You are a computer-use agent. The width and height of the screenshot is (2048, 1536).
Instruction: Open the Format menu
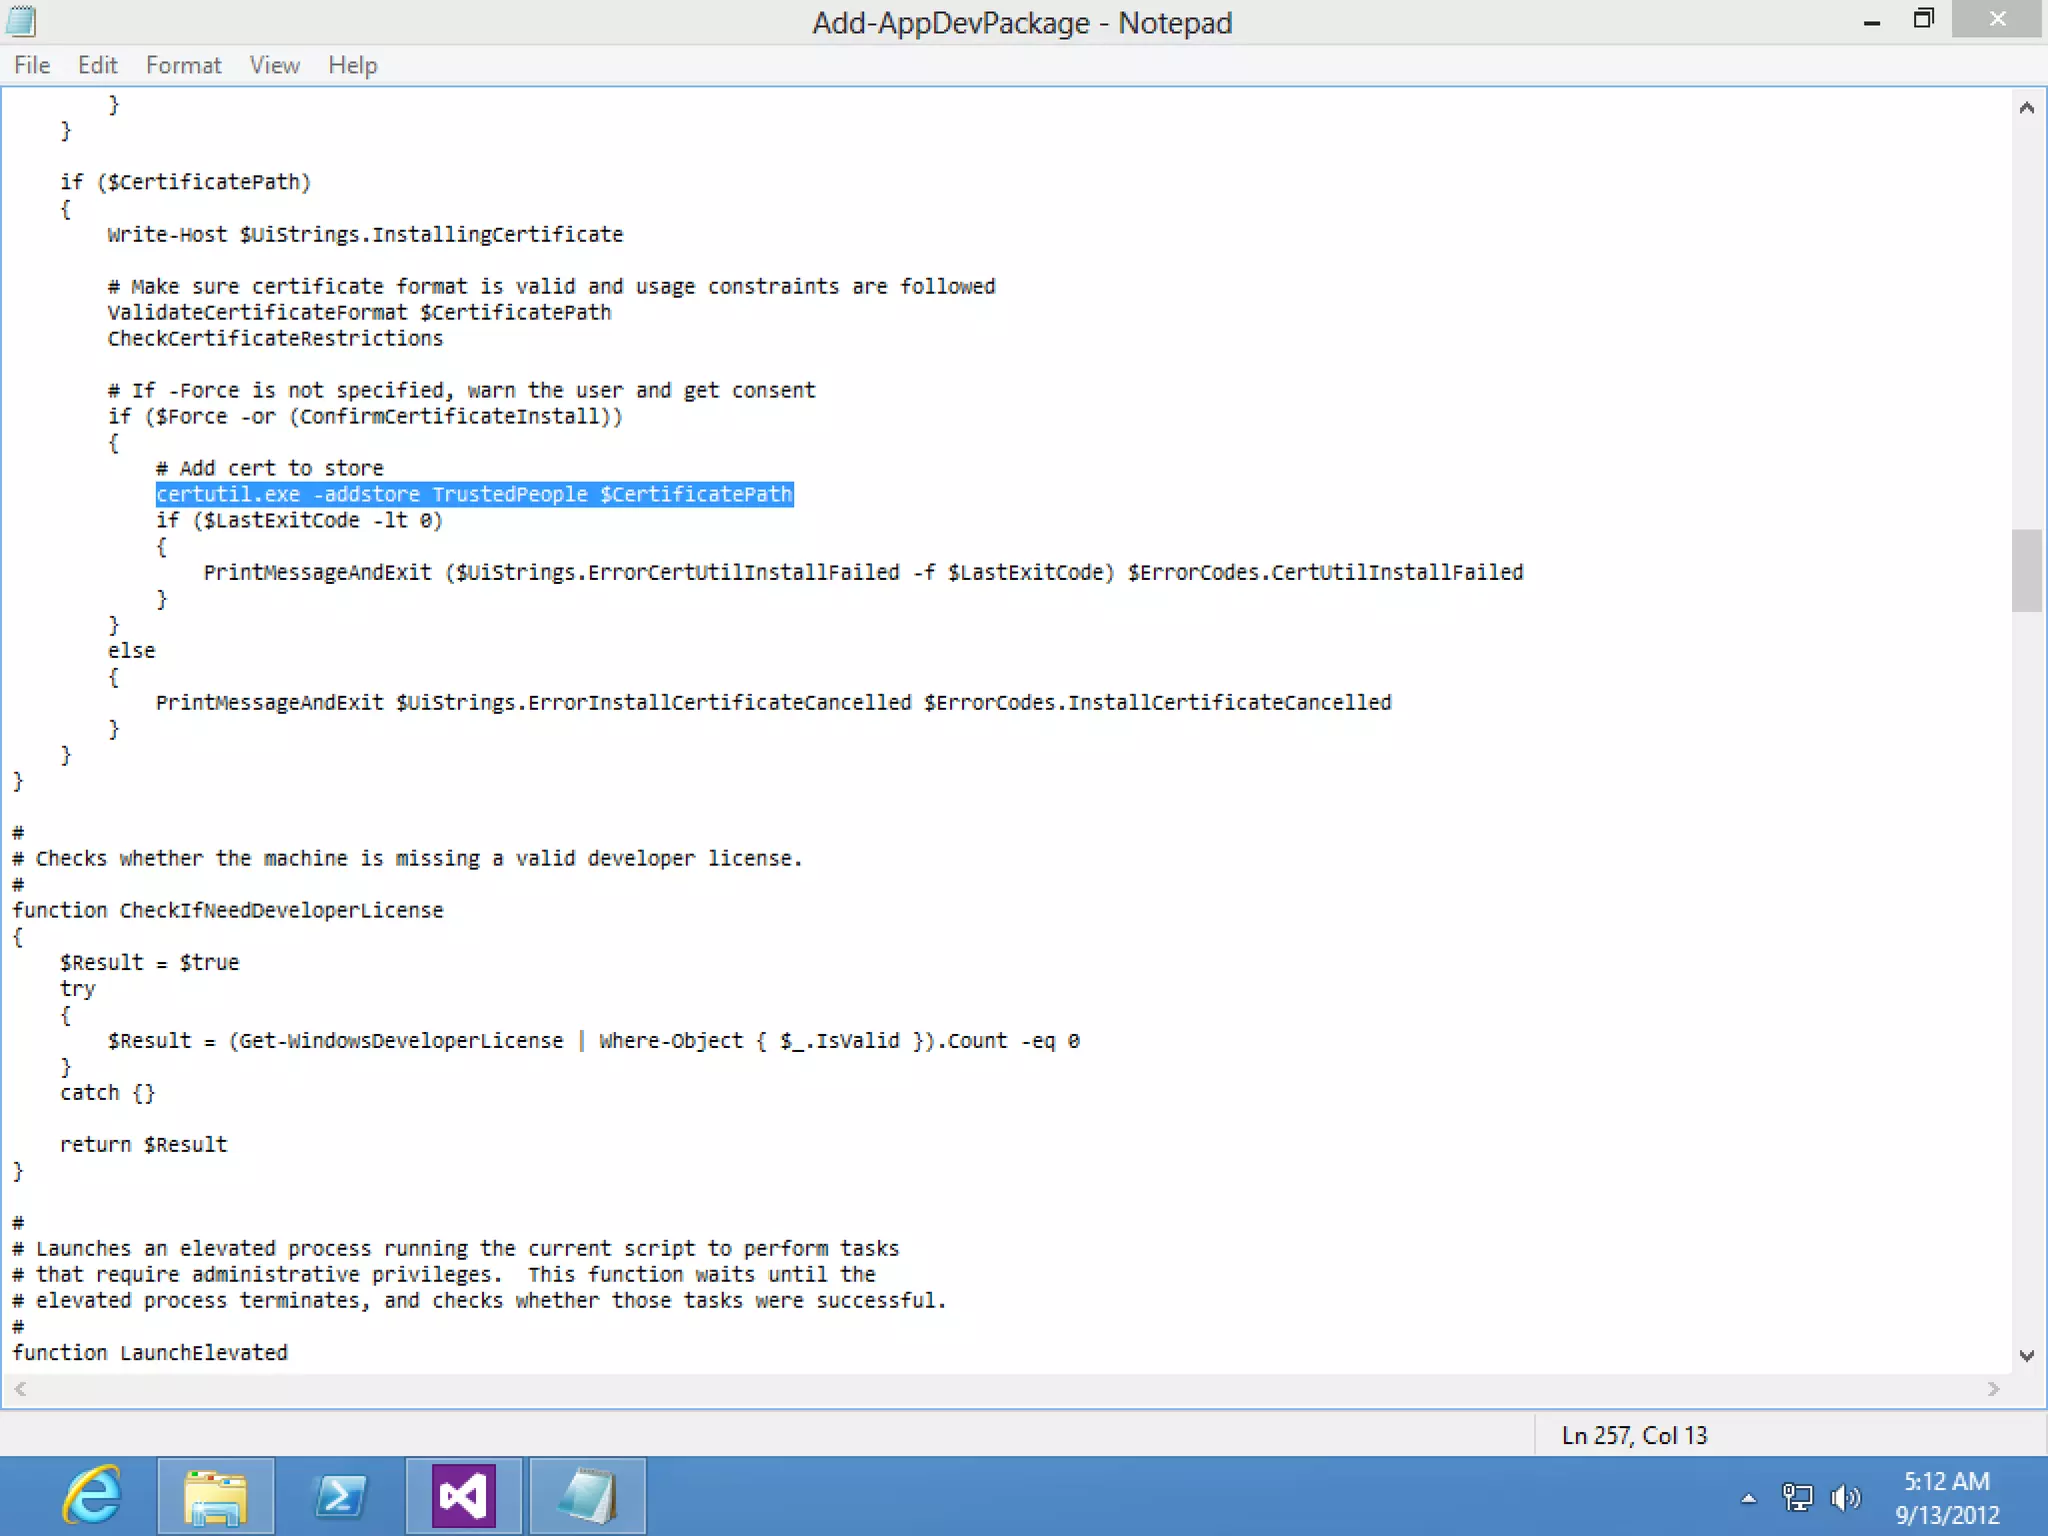(183, 65)
